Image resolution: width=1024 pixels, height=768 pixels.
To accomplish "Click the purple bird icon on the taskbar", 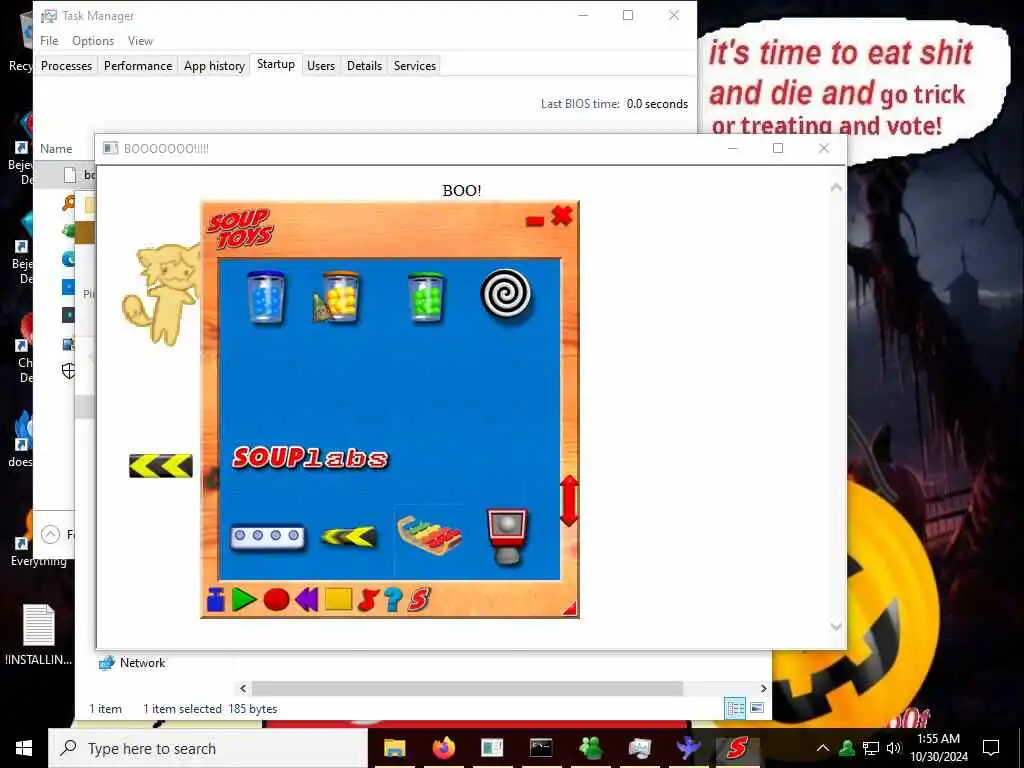I will pos(688,748).
